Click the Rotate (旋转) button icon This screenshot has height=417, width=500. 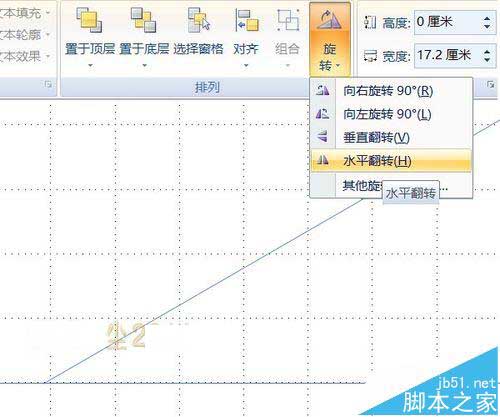click(x=329, y=19)
